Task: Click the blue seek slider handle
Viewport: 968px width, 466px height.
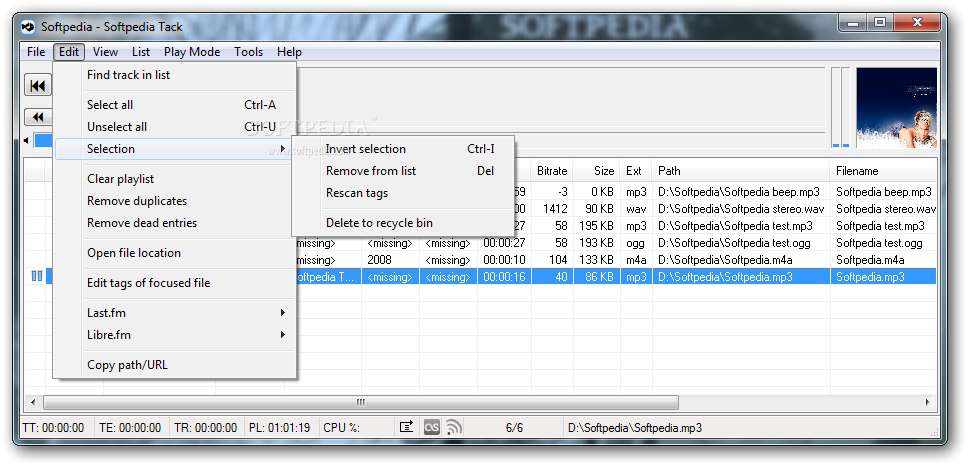Action: point(43,141)
